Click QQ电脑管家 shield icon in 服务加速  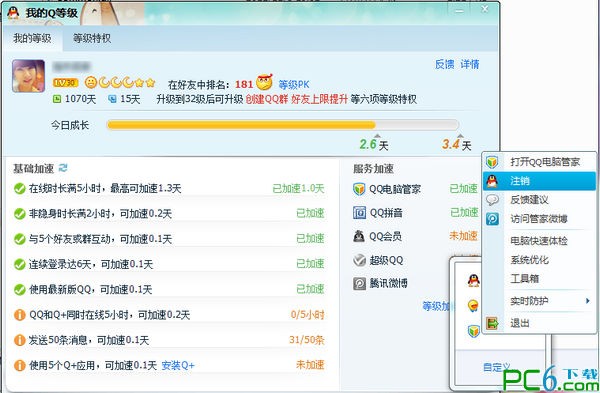[359, 189]
